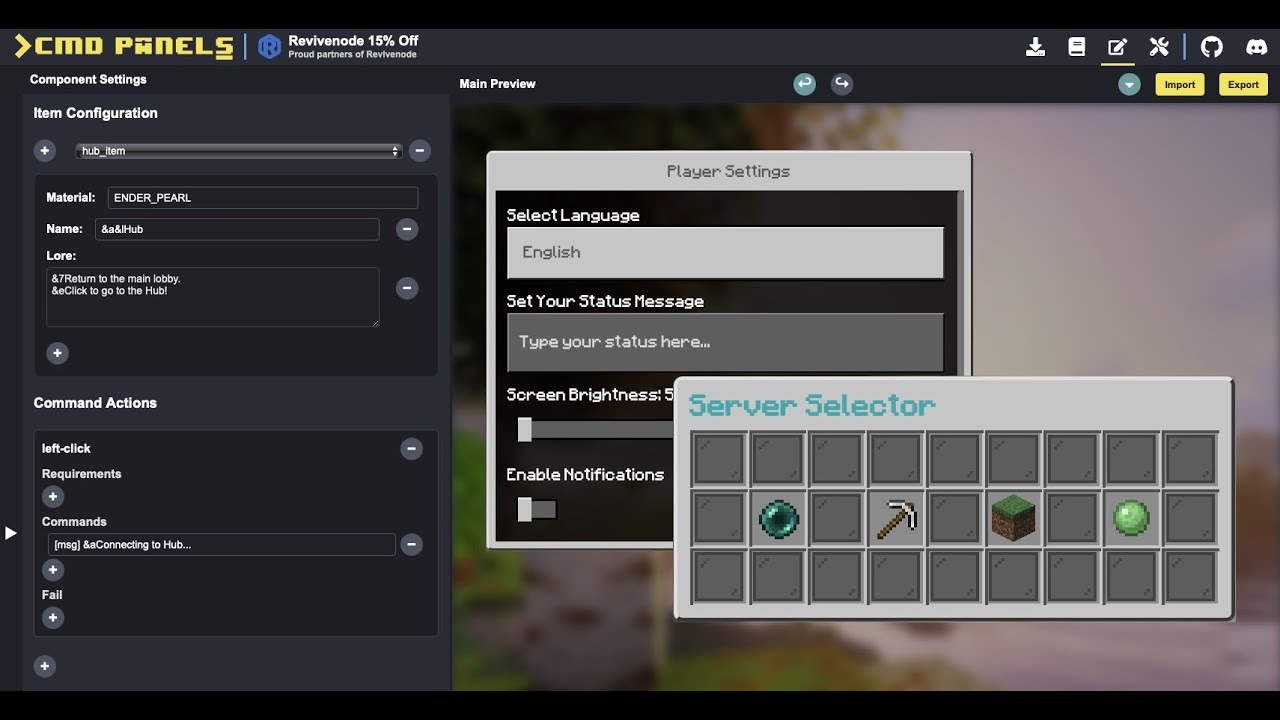Click the redo arrow button

[x=842, y=84]
